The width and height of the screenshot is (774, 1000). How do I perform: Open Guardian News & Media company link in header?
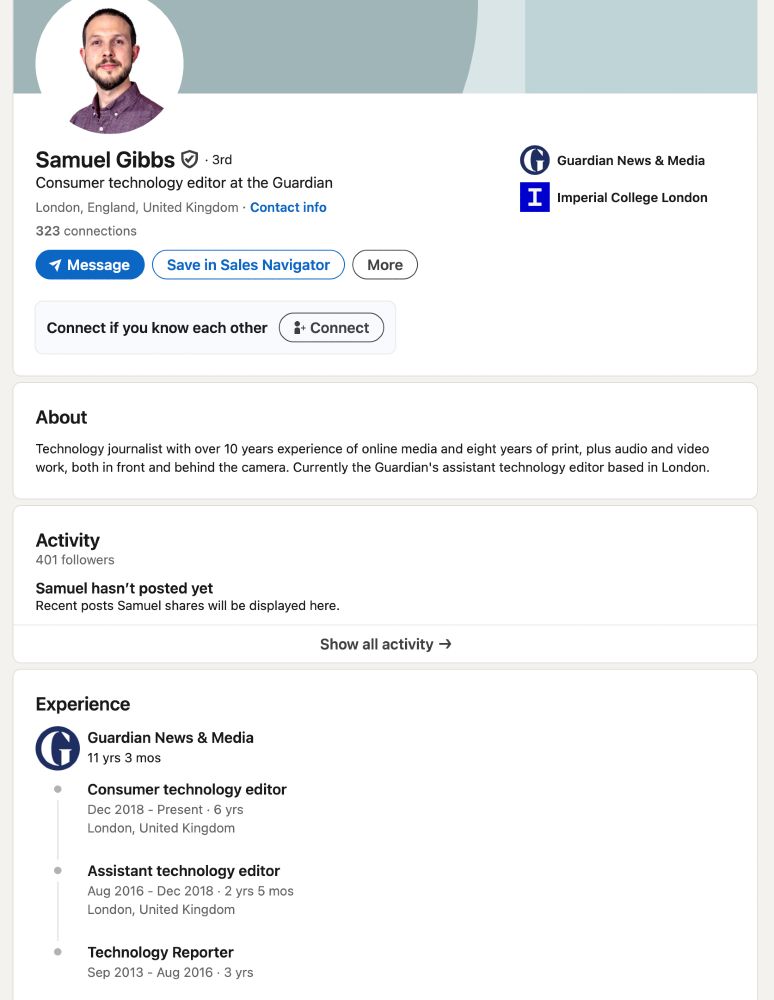pyautogui.click(x=631, y=161)
